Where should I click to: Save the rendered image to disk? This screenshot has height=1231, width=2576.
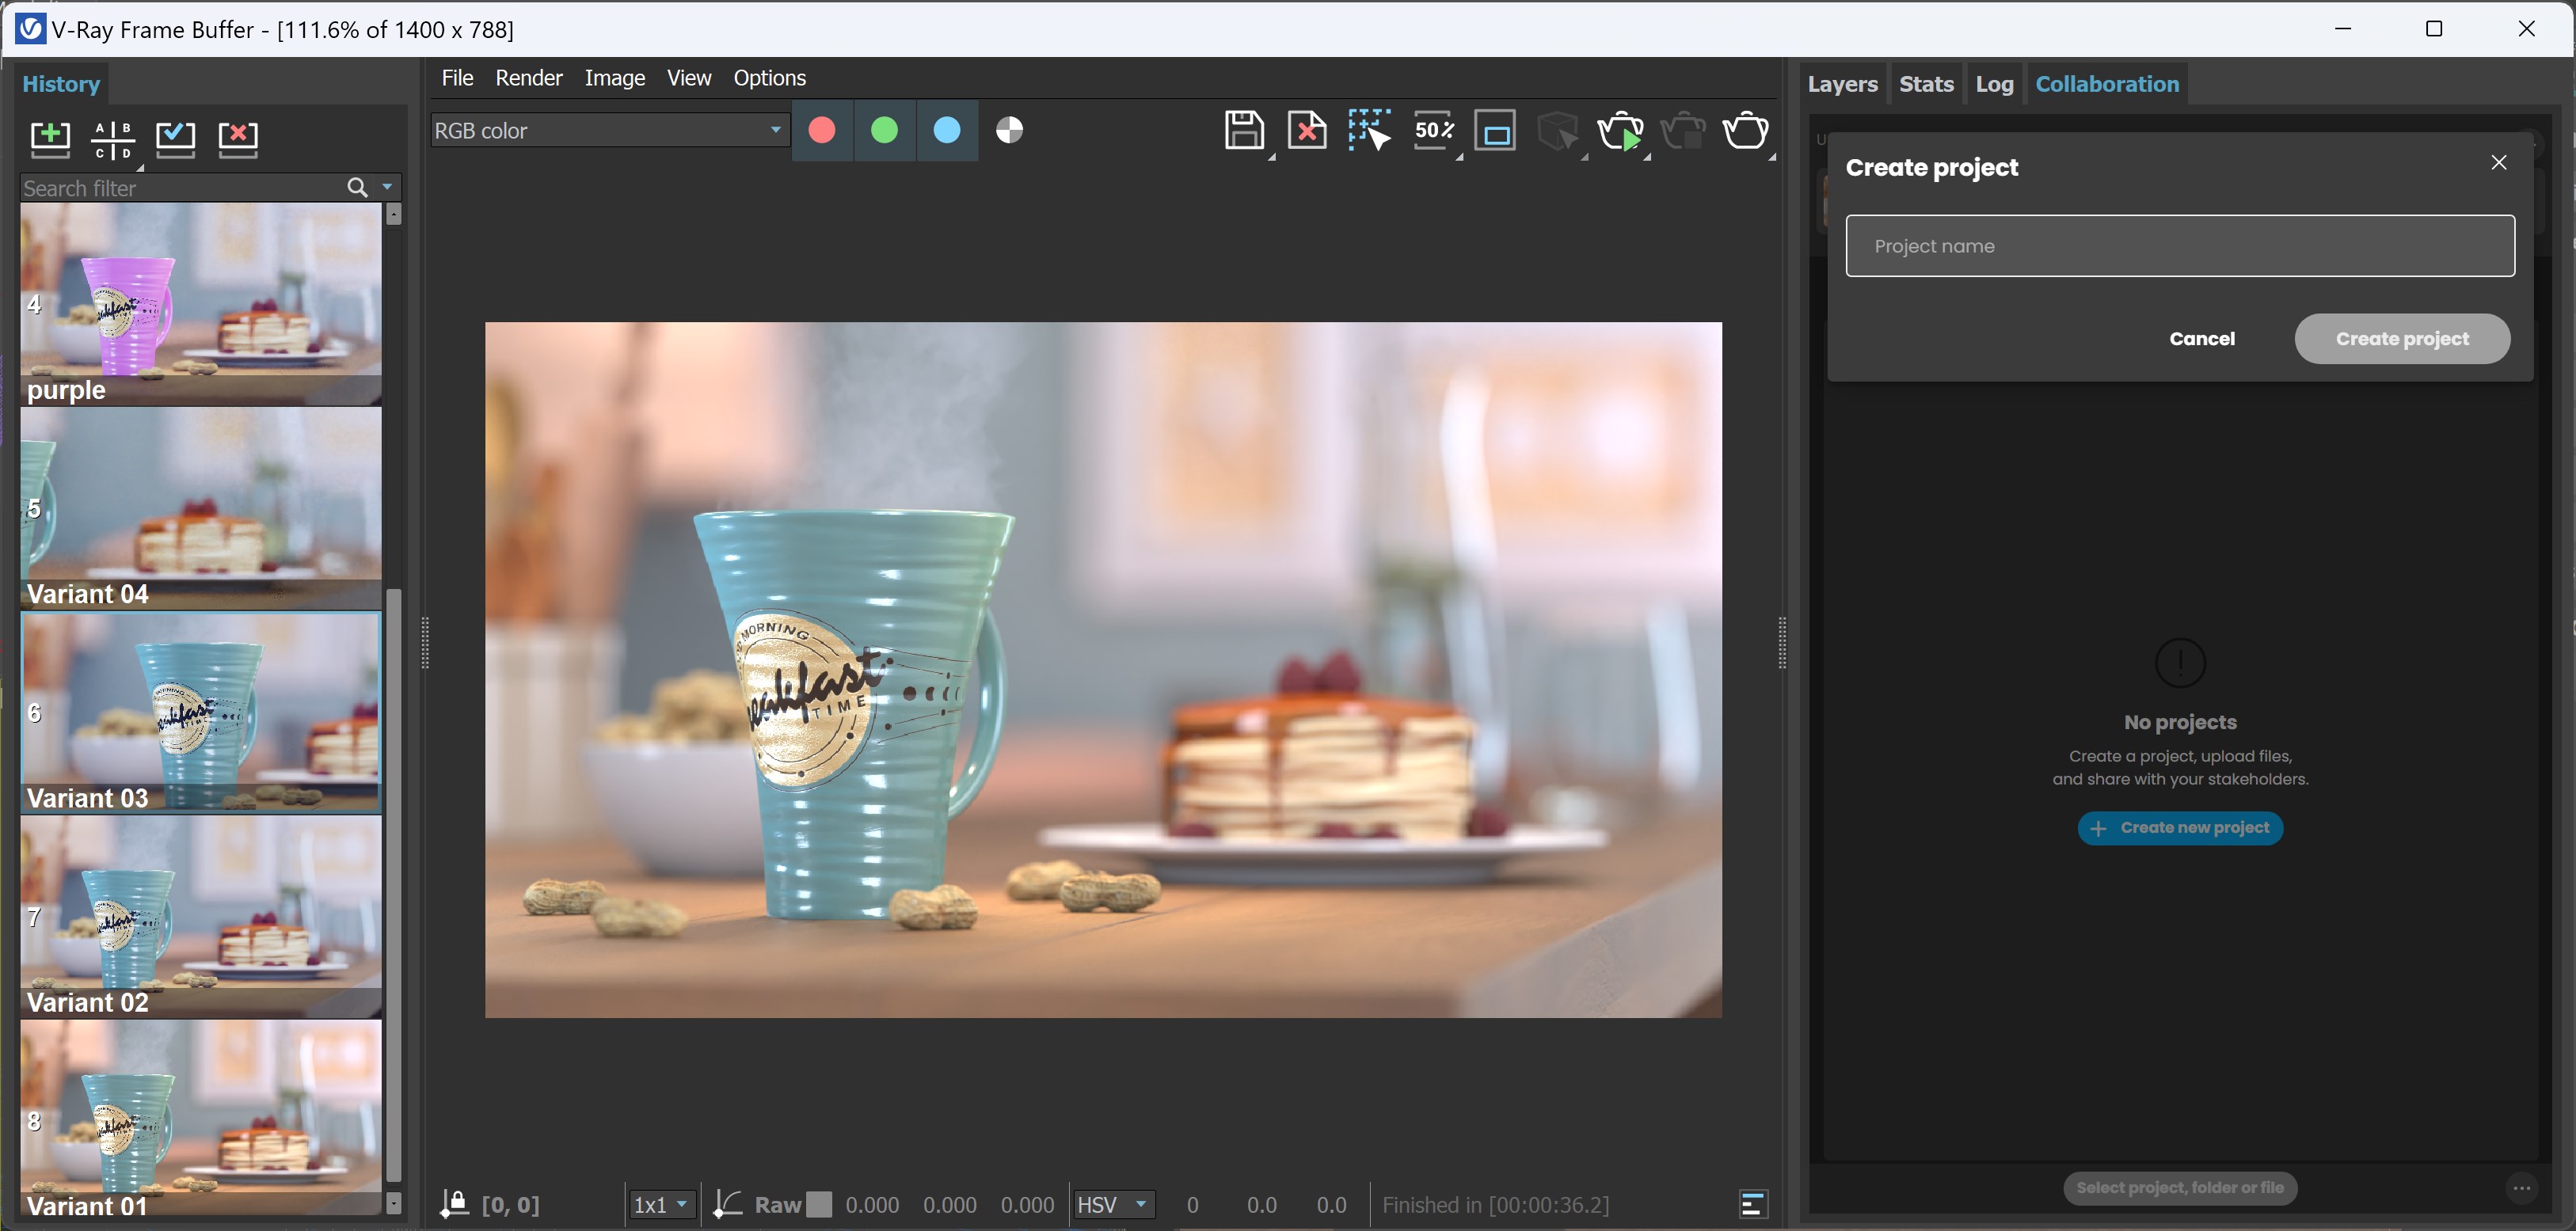(x=1246, y=131)
